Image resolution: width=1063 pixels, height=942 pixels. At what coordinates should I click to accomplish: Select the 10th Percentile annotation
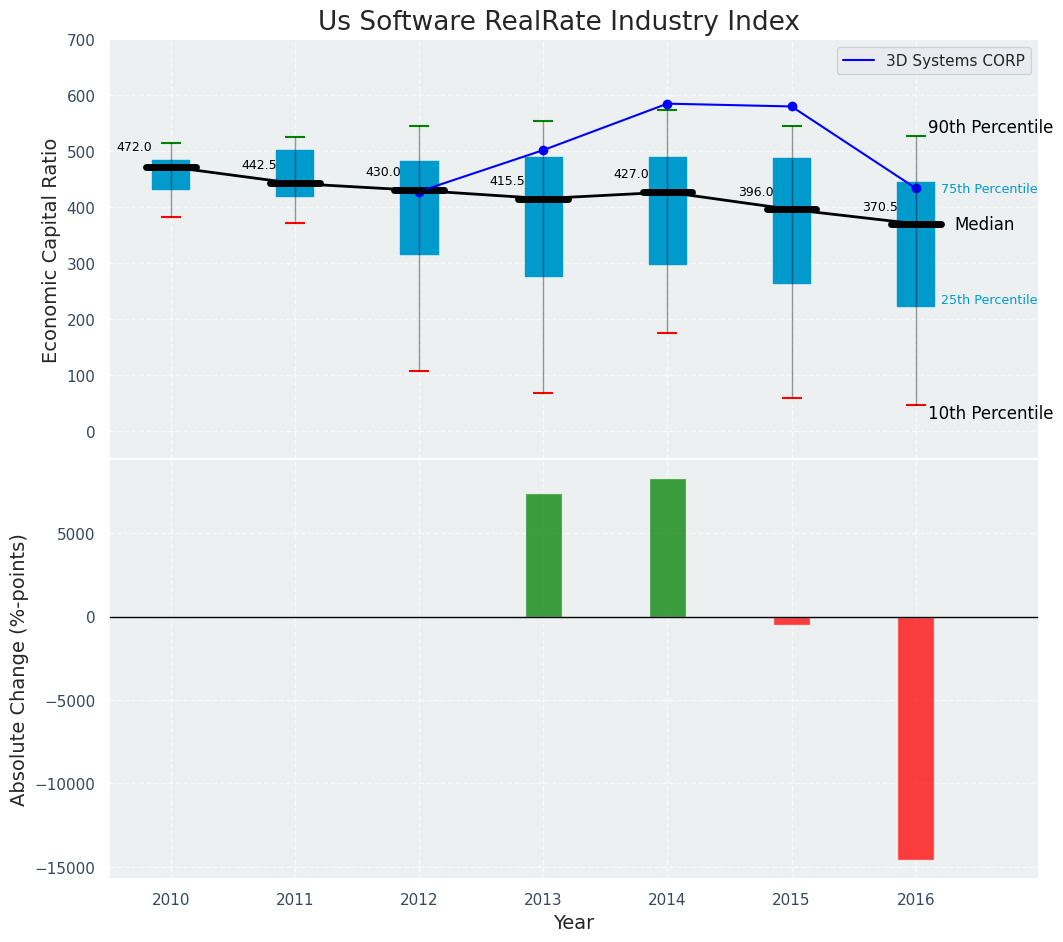pos(990,414)
